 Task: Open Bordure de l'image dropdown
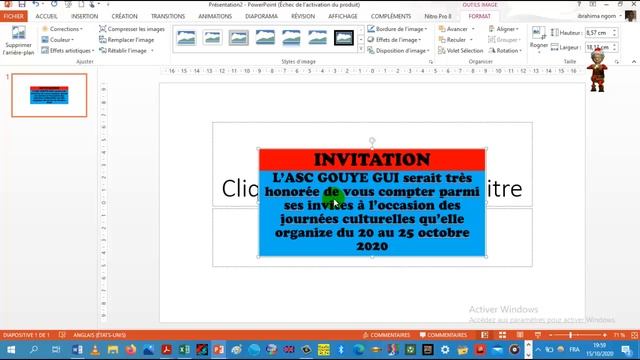click(397, 29)
